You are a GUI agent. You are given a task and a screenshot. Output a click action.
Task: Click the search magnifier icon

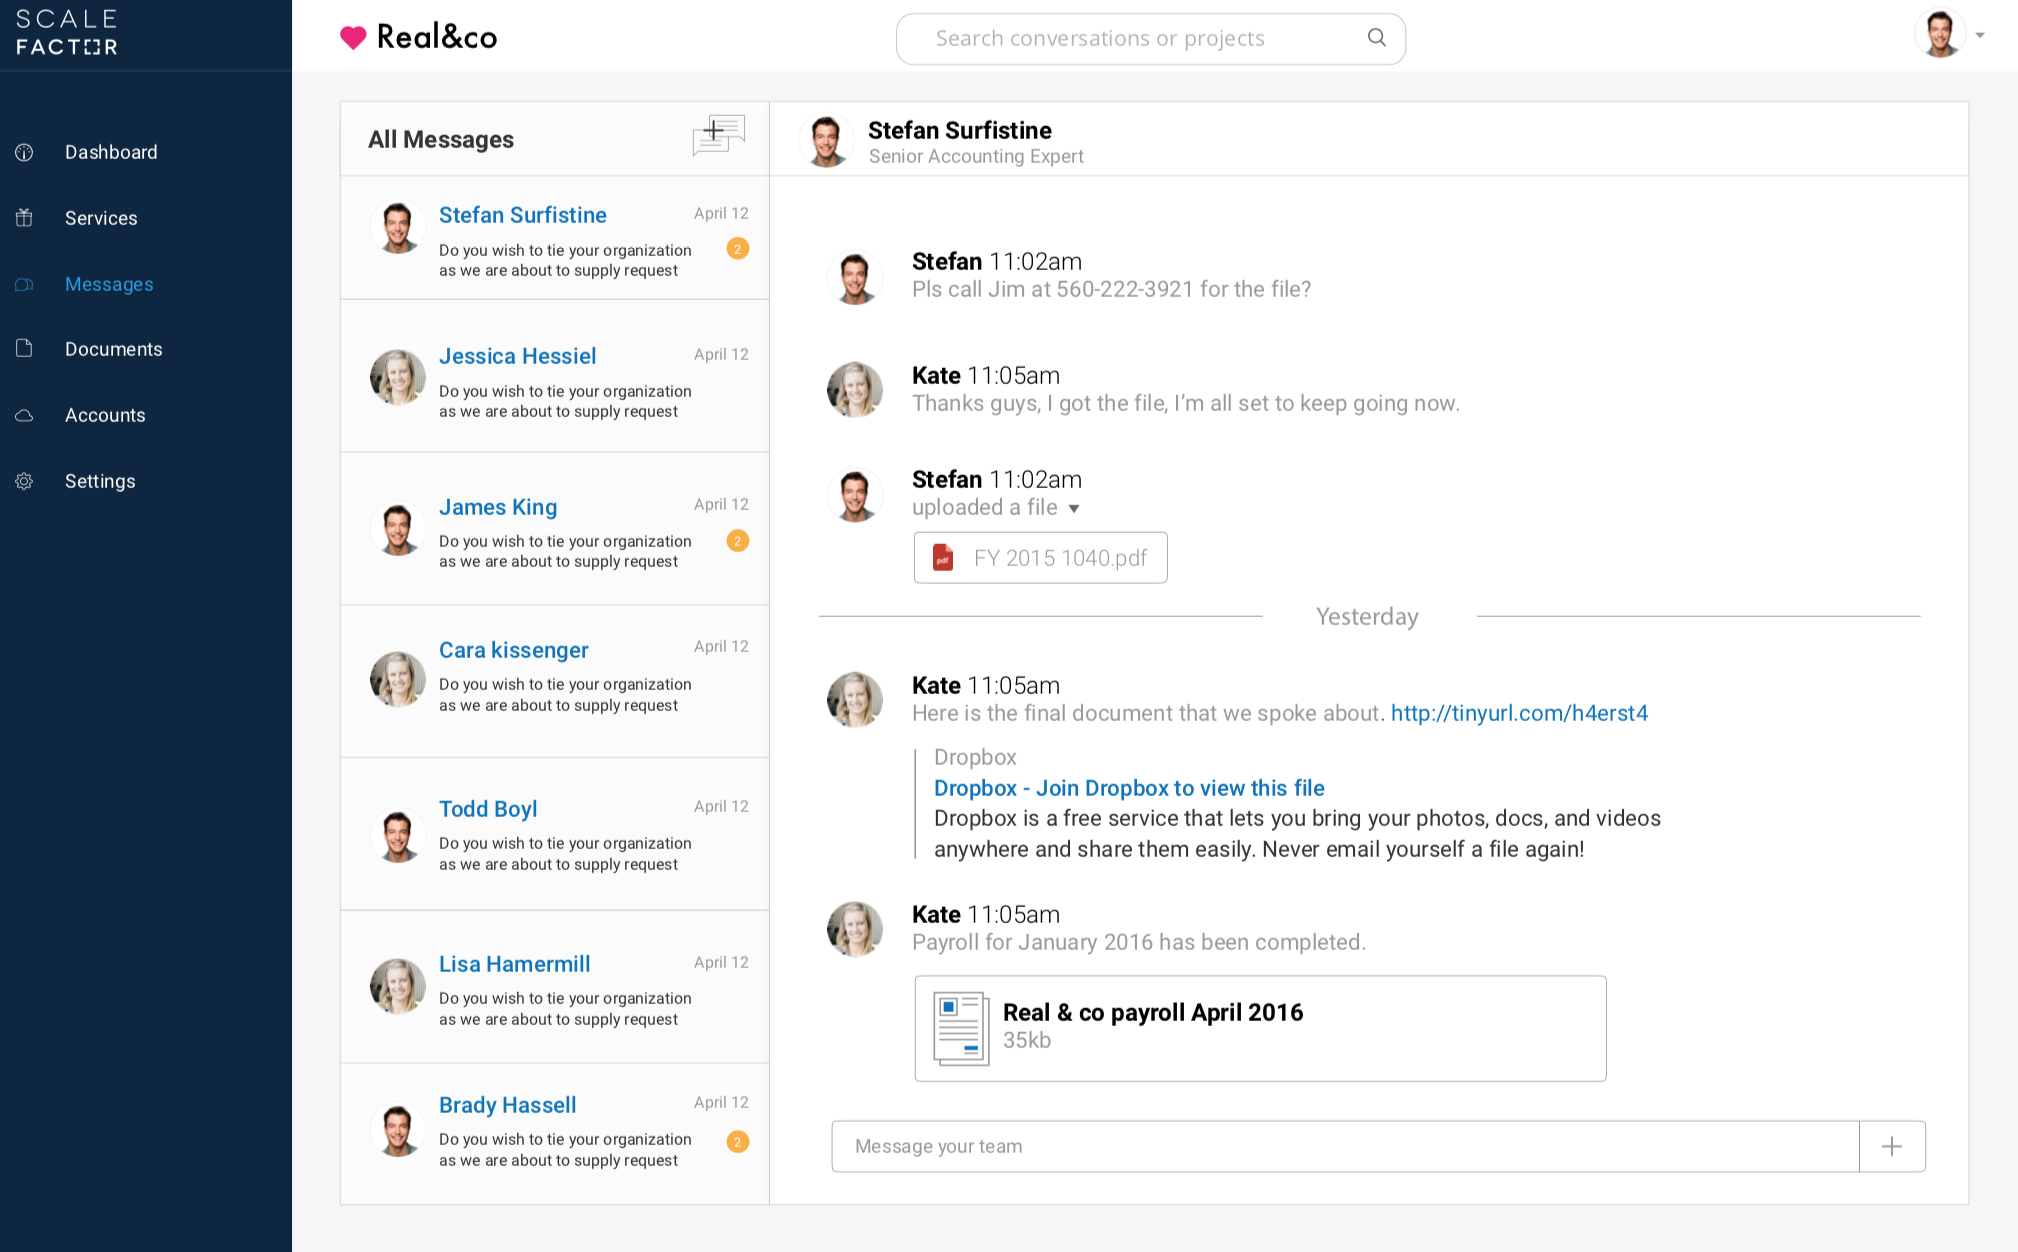pyautogui.click(x=1377, y=38)
